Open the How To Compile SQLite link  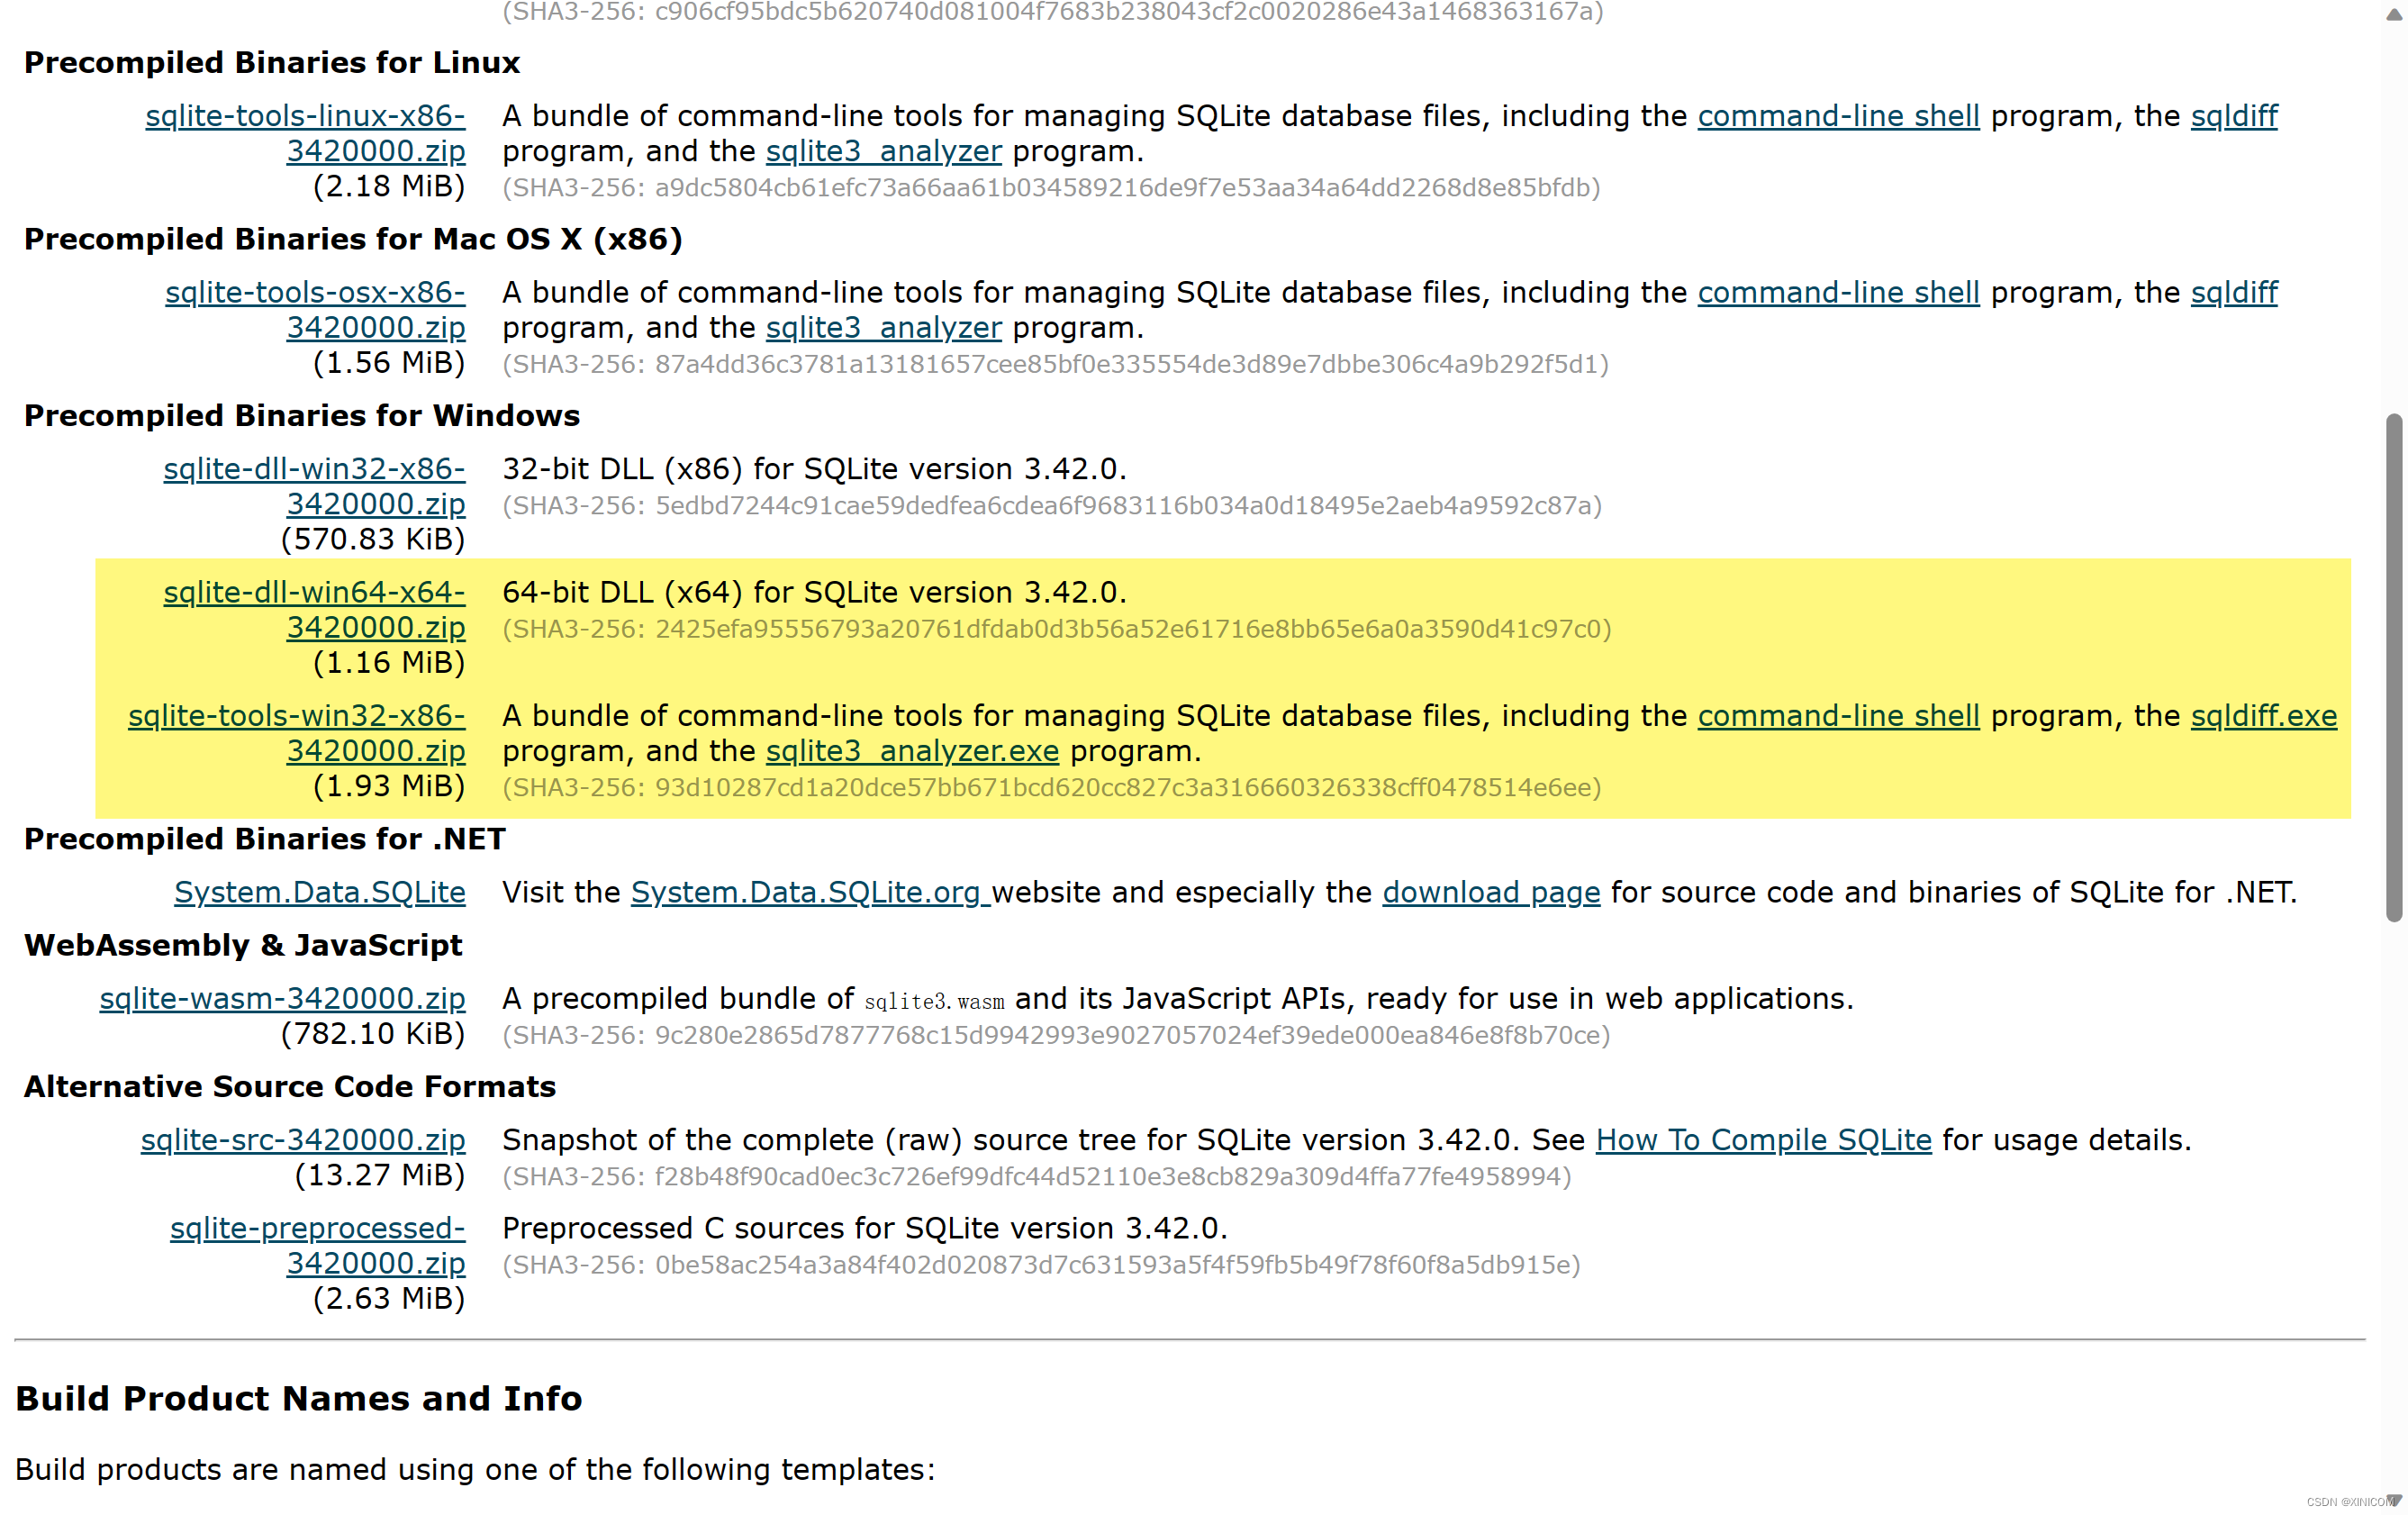tap(1762, 1140)
